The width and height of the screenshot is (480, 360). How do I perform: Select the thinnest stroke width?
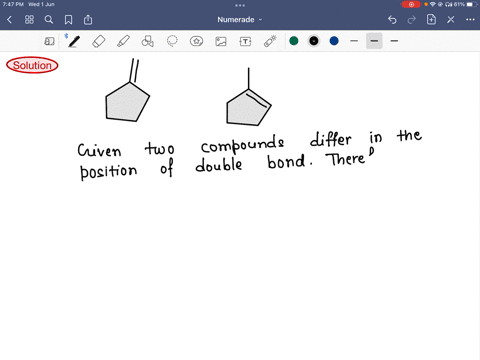354,41
